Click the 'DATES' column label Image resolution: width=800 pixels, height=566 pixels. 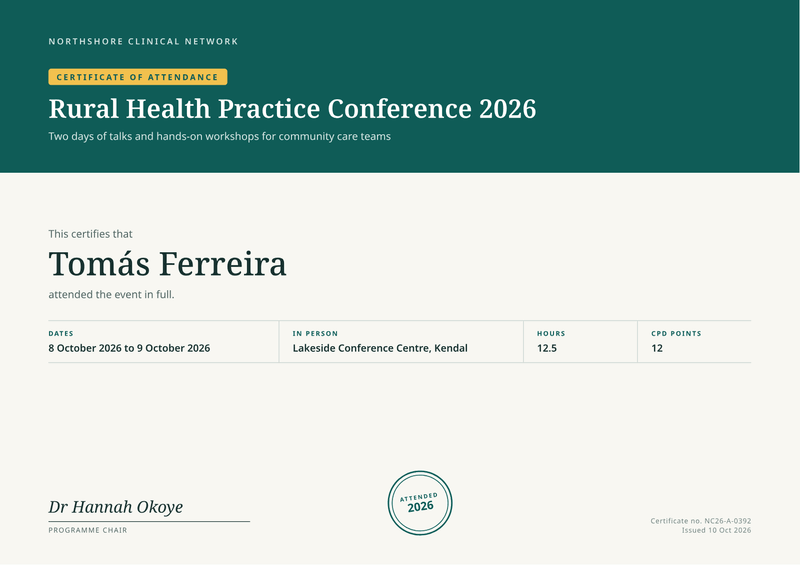(61, 333)
